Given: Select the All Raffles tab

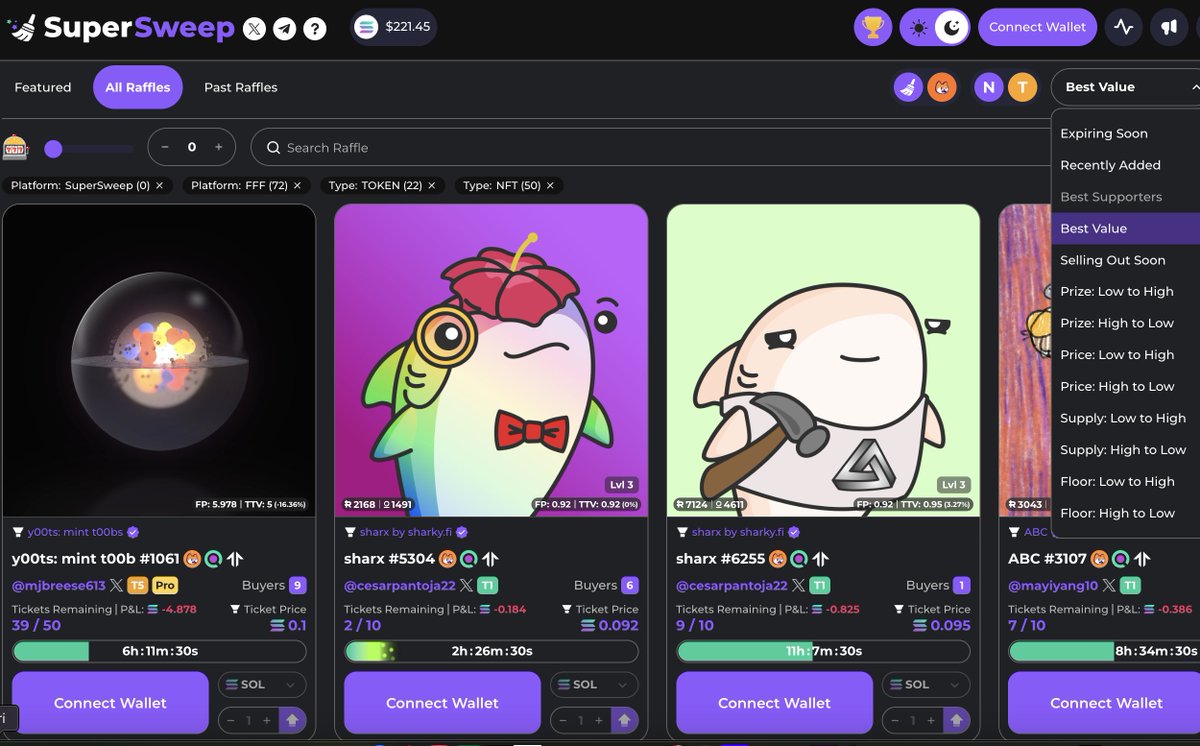Looking at the screenshot, I should (138, 87).
